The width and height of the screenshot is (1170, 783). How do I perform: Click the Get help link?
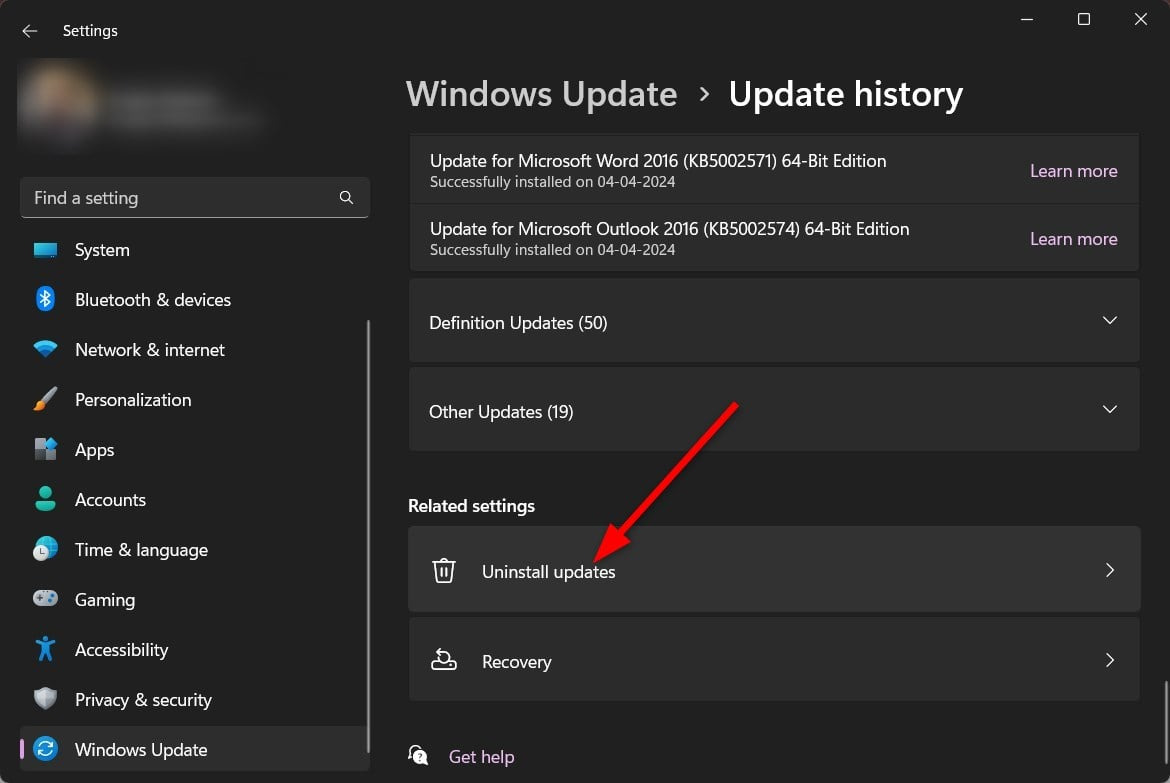[x=481, y=757]
